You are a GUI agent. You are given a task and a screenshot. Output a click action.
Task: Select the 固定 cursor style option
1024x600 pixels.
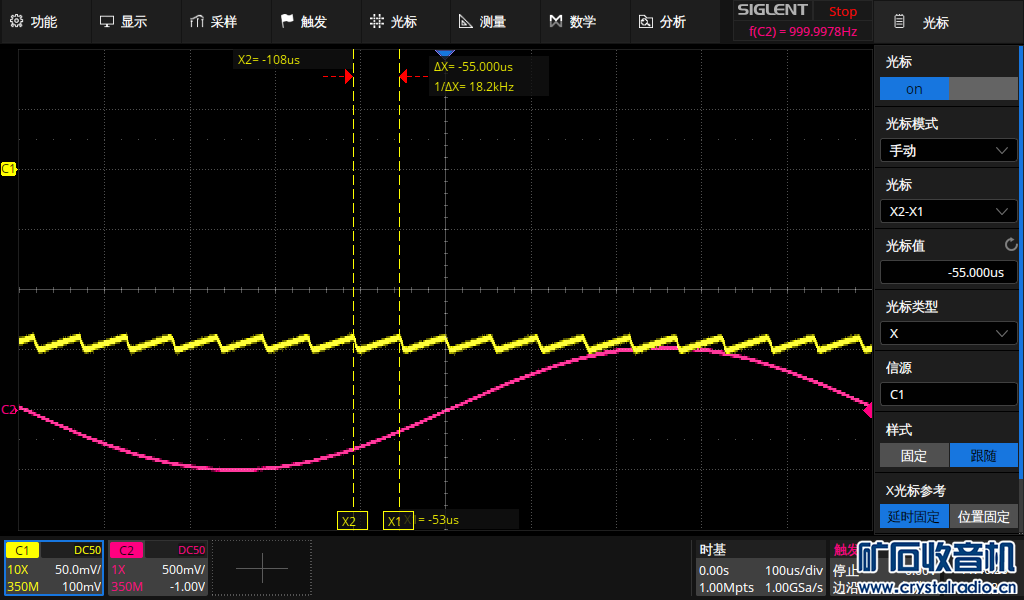coord(914,455)
